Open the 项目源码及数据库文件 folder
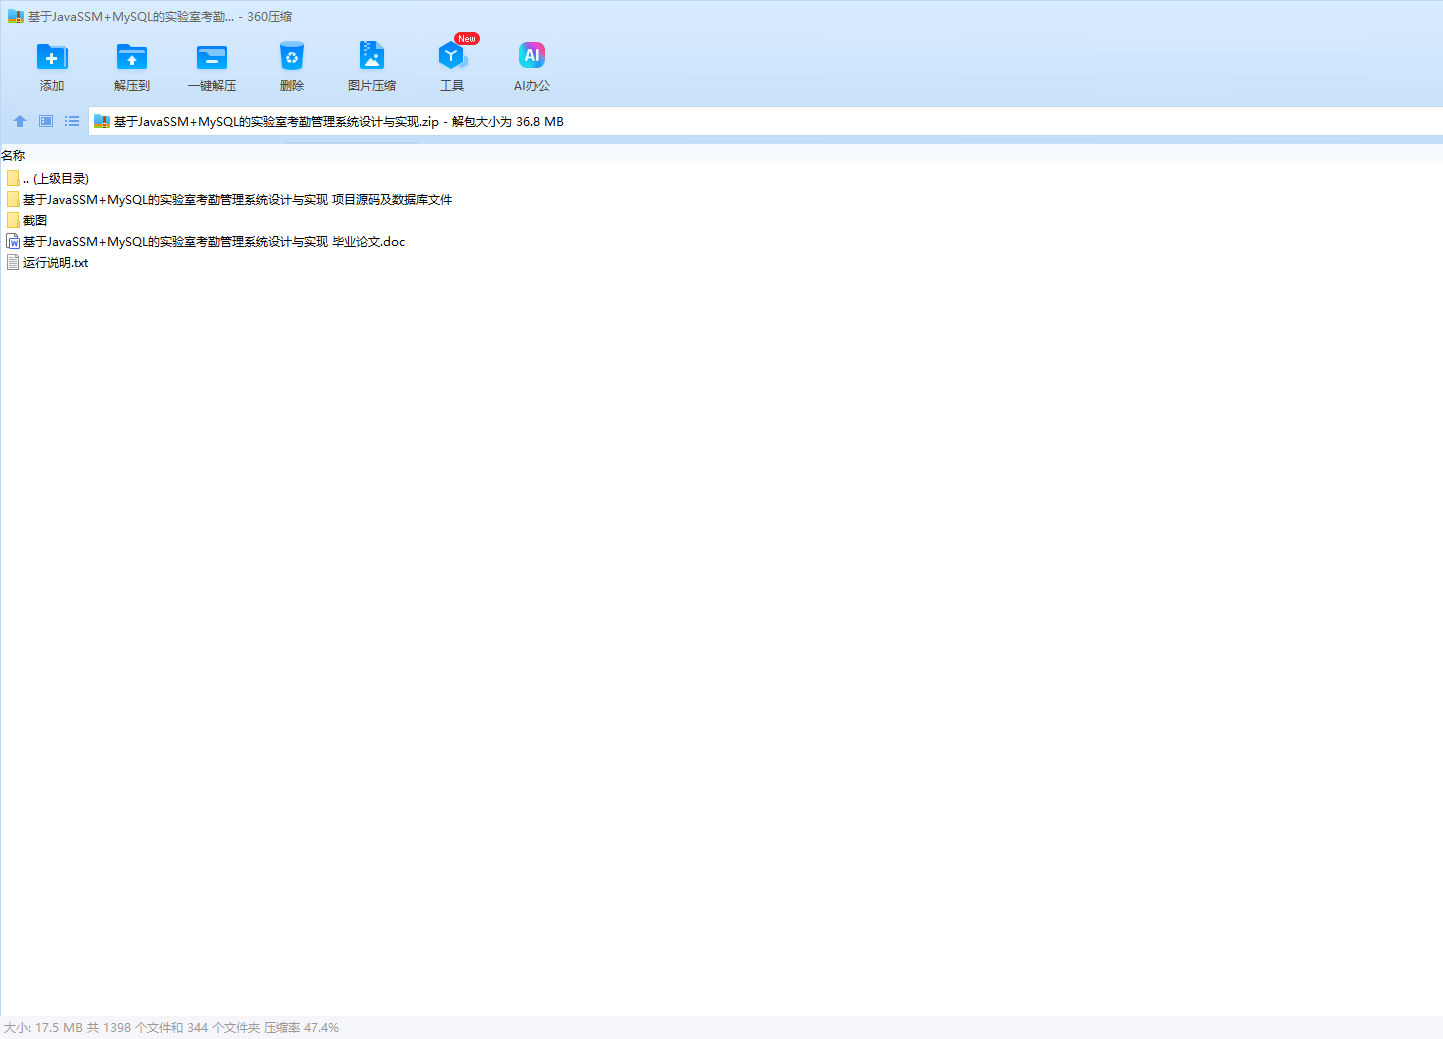Viewport: 1443px width, 1039px height. [237, 200]
